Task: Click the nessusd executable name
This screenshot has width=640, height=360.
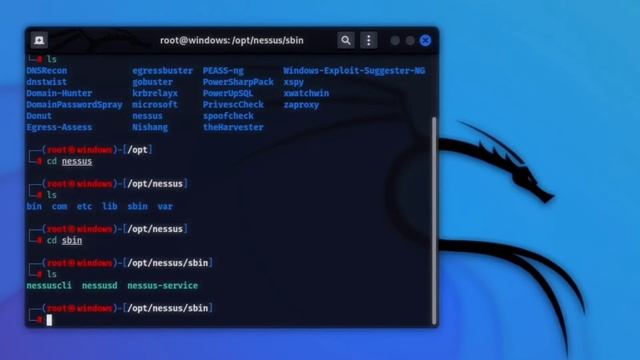Action: click(x=100, y=286)
